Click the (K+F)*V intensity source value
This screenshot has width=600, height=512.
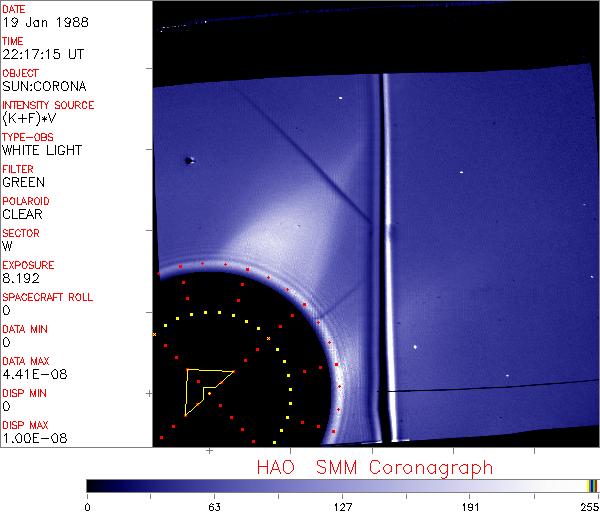click(x=29, y=118)
